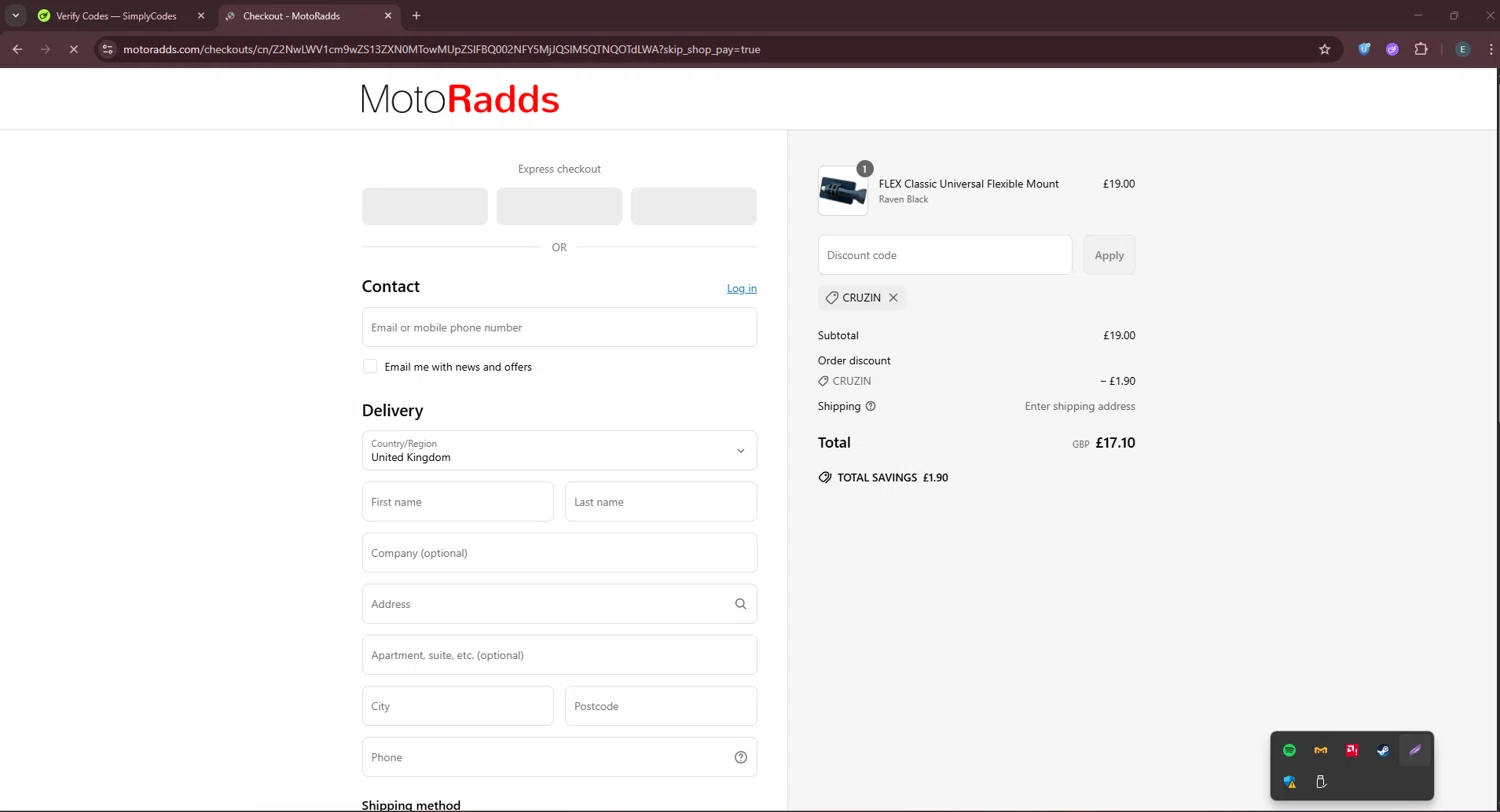Choose the first express checkout placeholder button
Image resolution: width=1500 pixels, height=812 pixels.
[425, 206]
